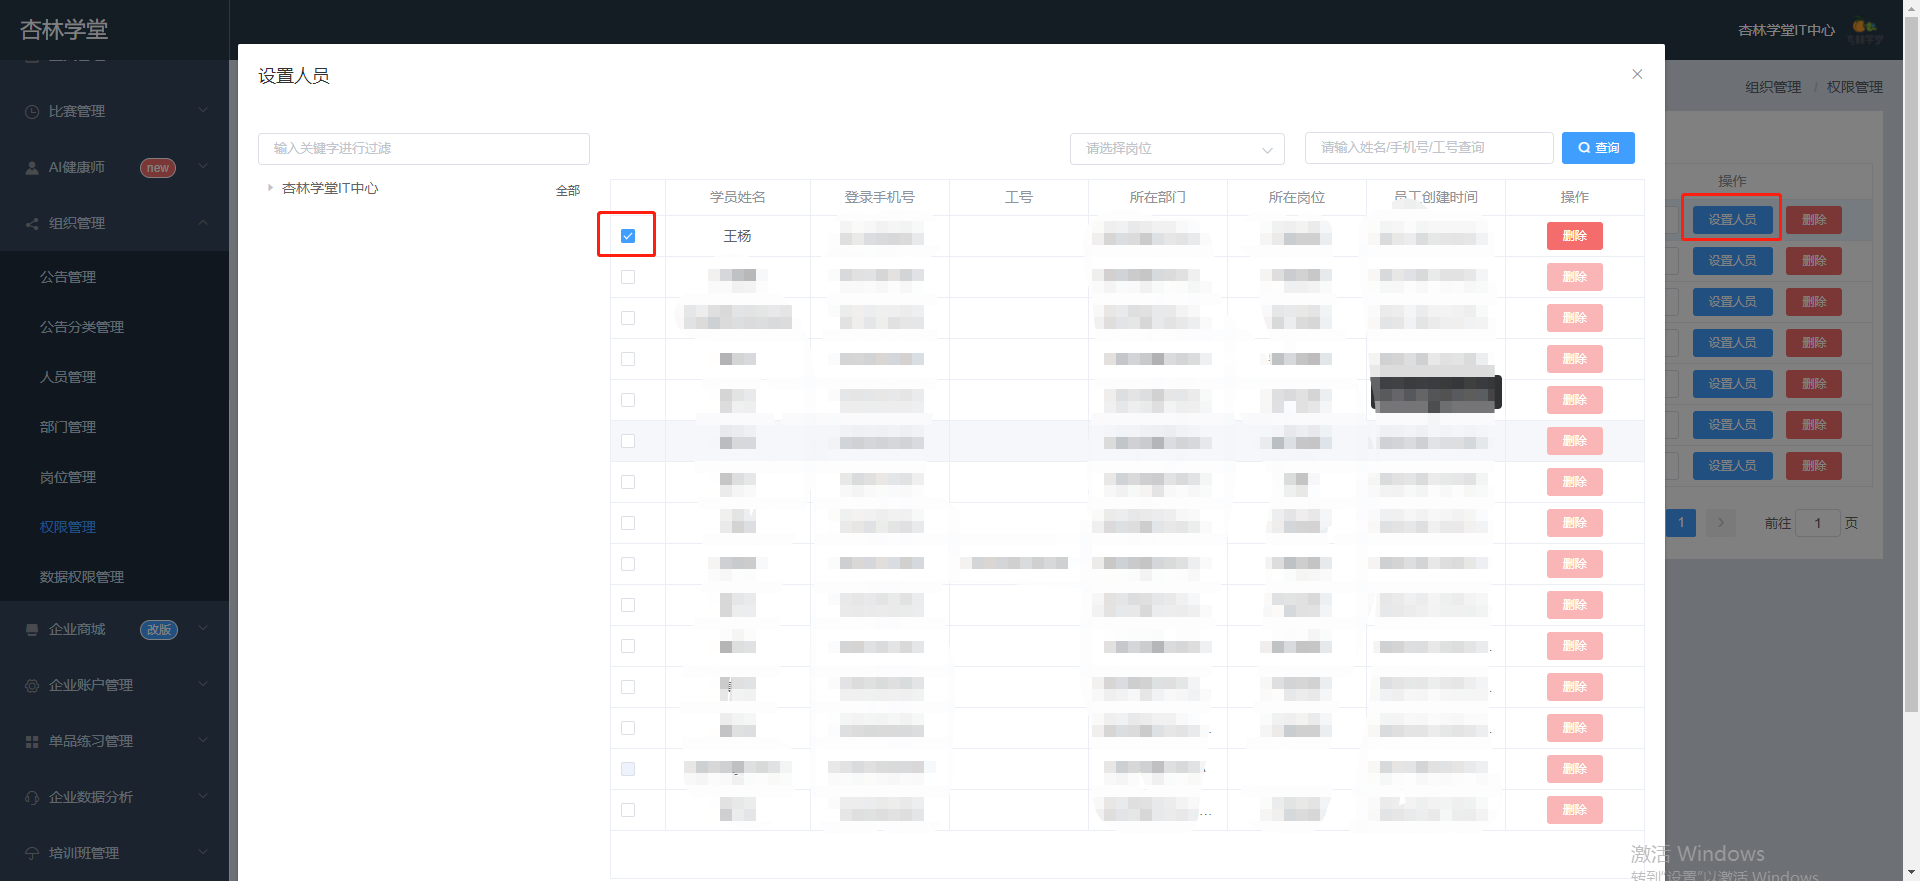Click the next page arrow in background
The image size is (1920, 881).
pos(1720,523)
